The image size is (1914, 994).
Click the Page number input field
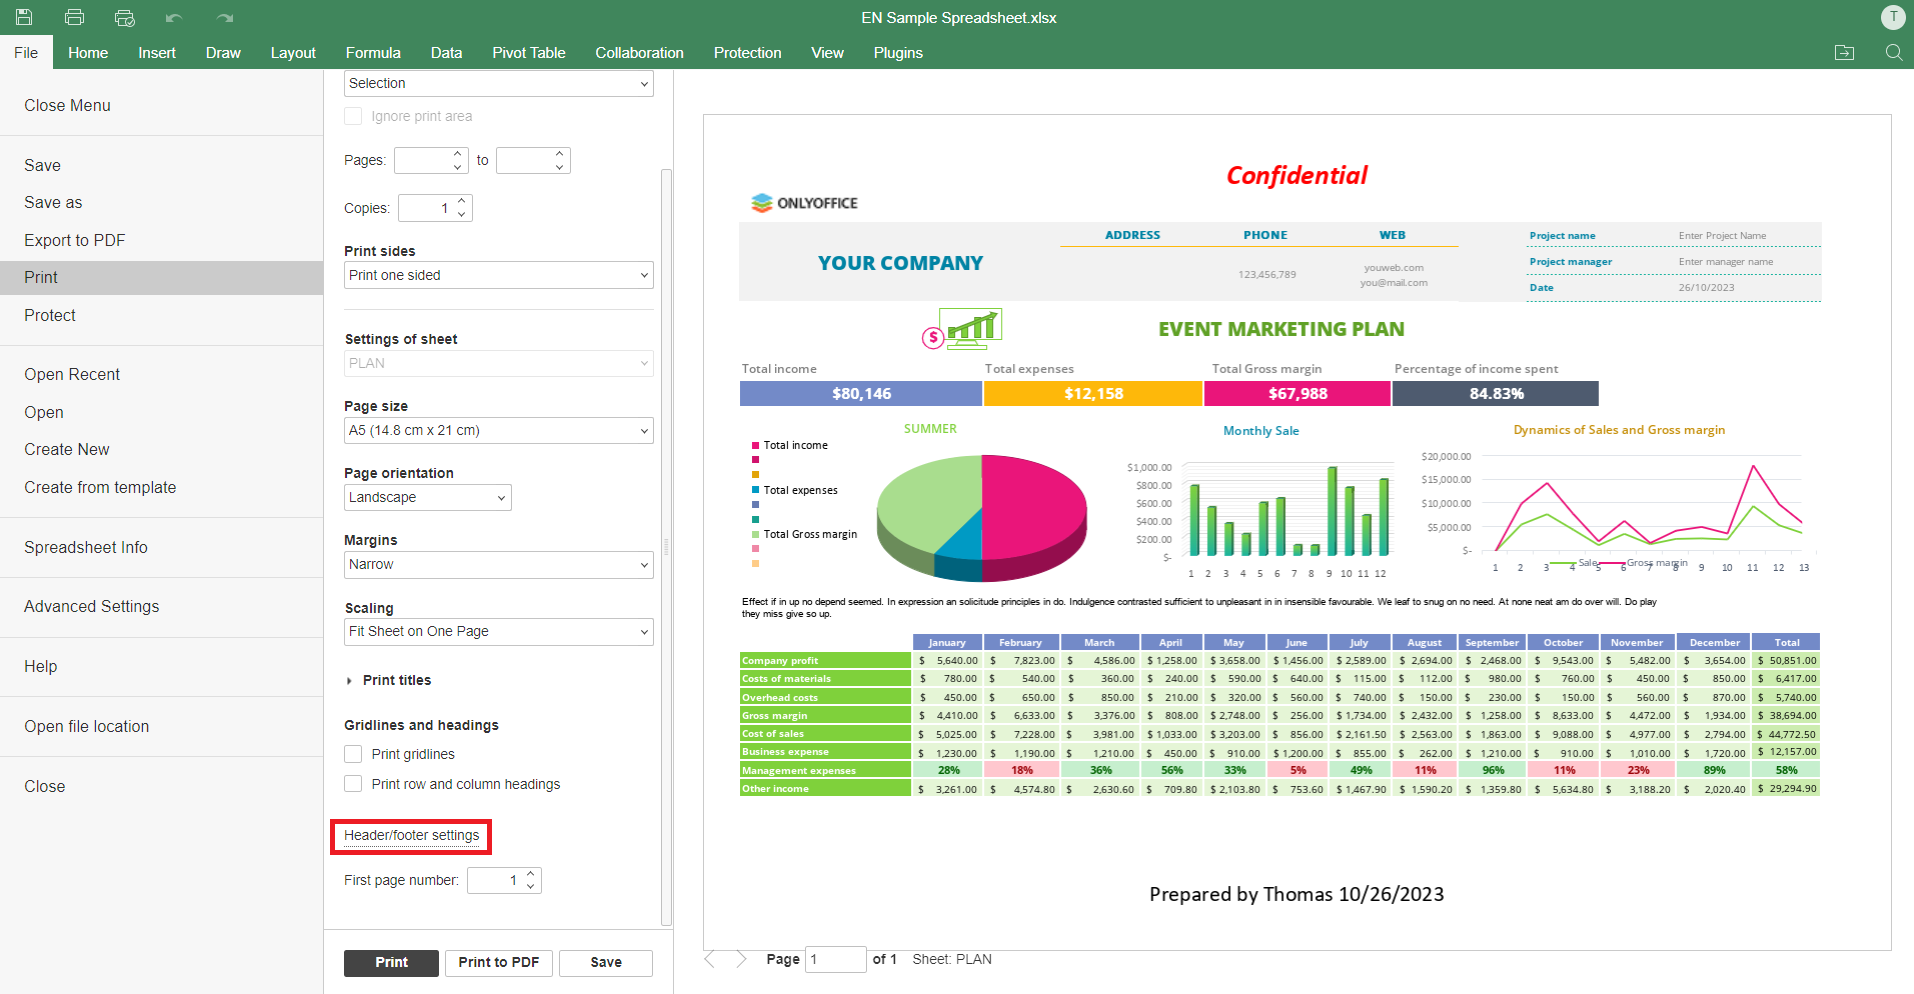click(834, 959)
